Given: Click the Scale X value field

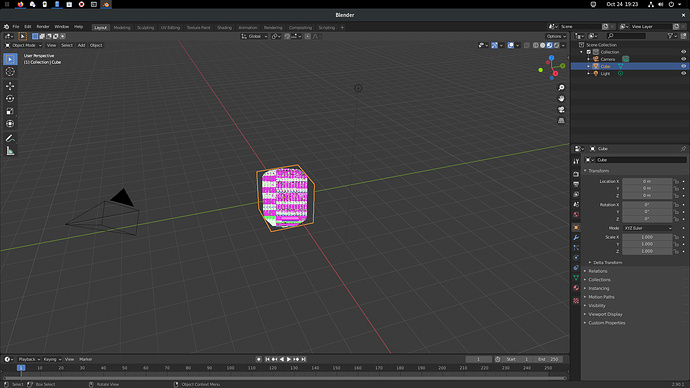Looking at the screenshot, I should click(x=647, y=237).
